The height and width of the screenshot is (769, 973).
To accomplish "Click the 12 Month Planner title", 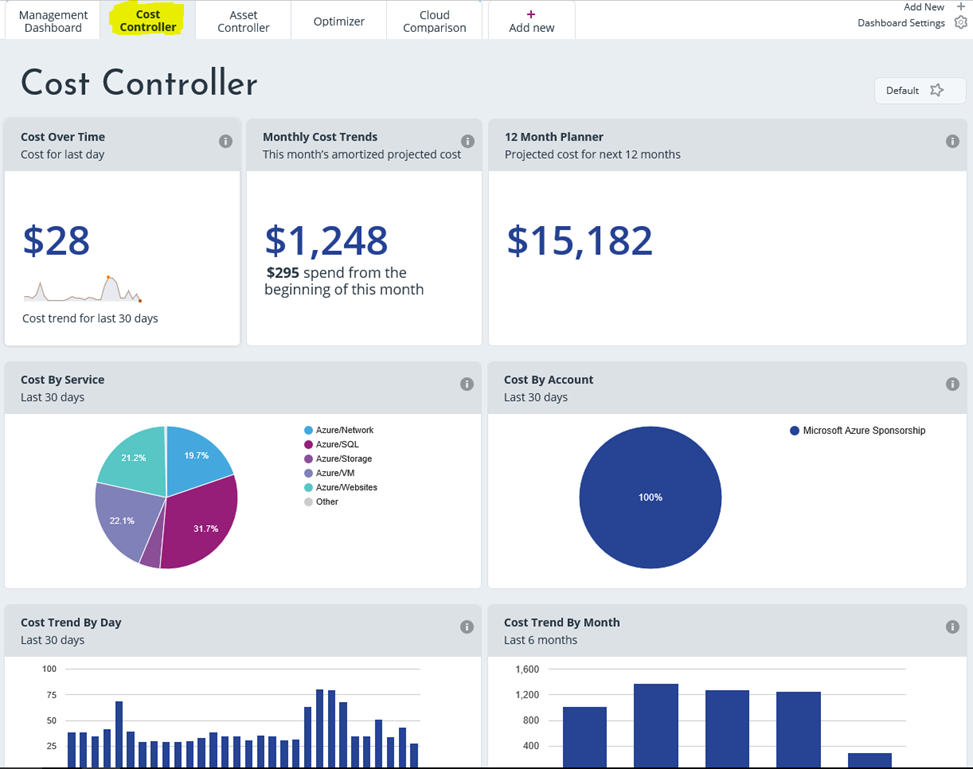I will click(x=554, y=137).
